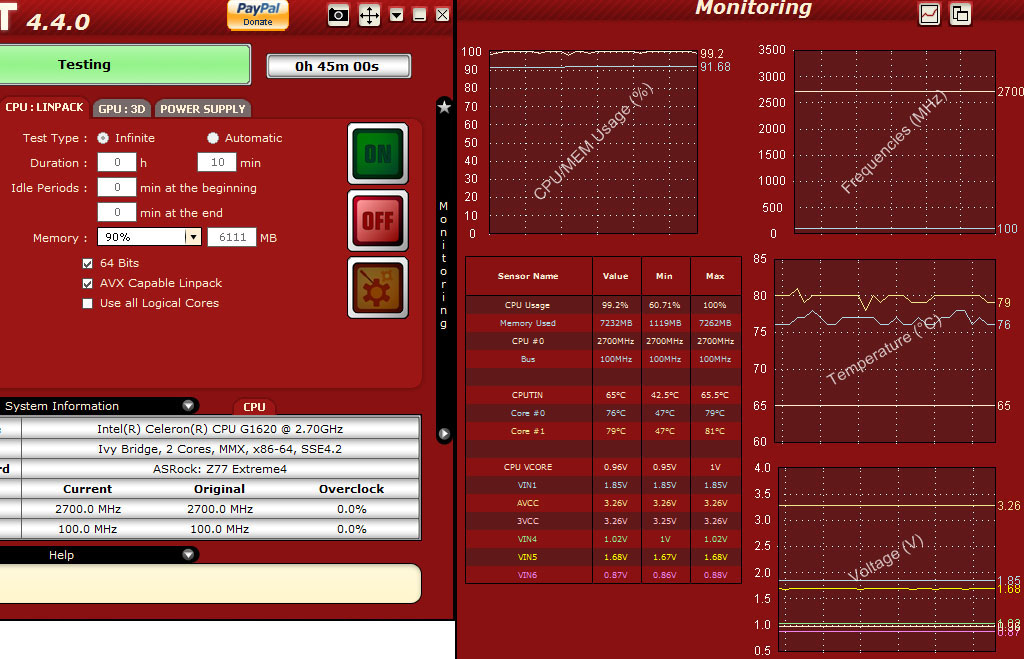Take a screenshot with the camera icon
This screenshot has width=1024, height=659.
tap(338, 15)
